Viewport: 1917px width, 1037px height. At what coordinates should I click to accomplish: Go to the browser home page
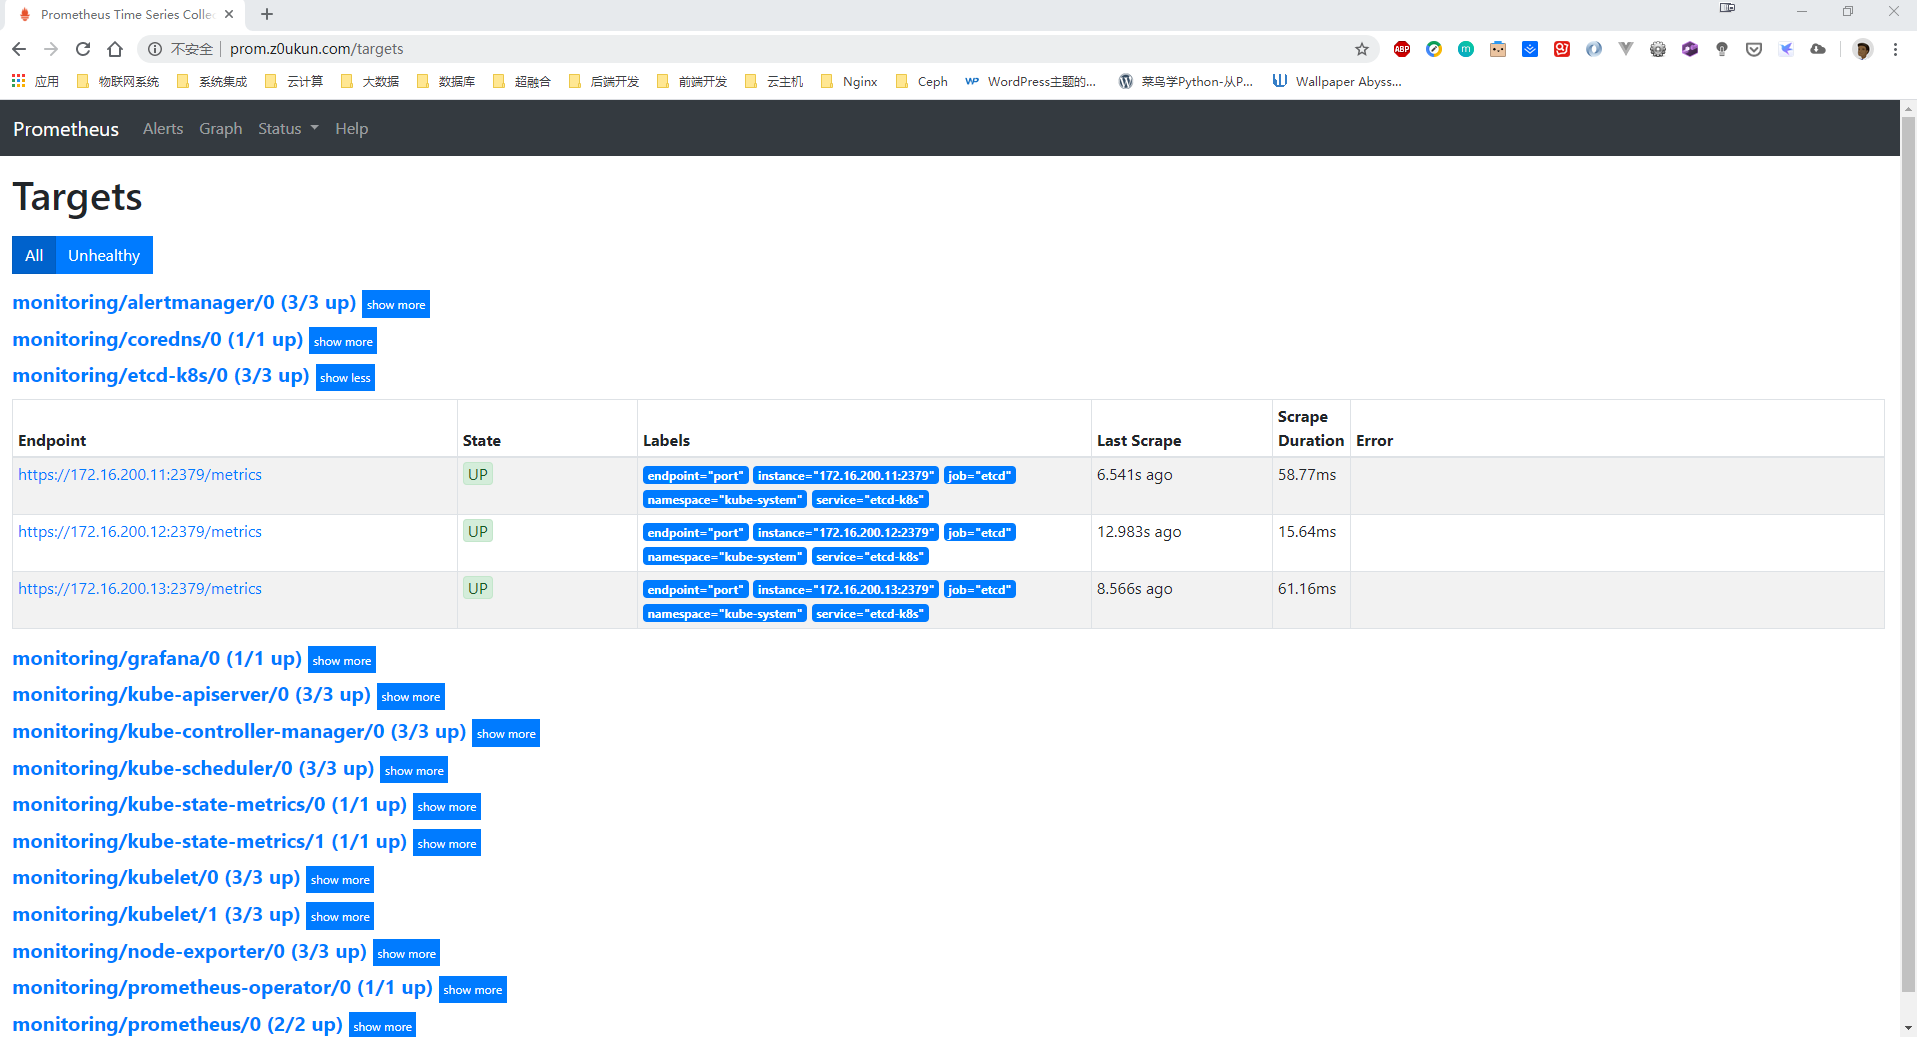click(x=115, y=49)
